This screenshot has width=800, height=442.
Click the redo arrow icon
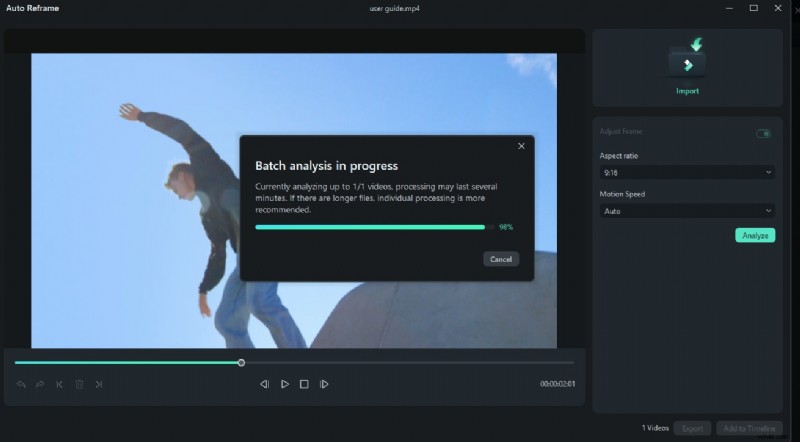pyautogui.click(x=40, y=384)
